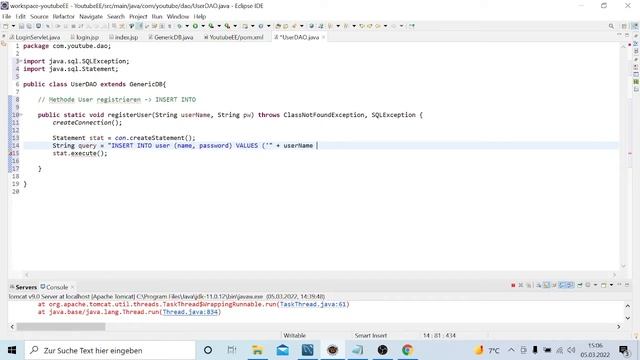Open the New file dropdown arrow
This screenshot has width=640, height=360.
tap(13, 26)
